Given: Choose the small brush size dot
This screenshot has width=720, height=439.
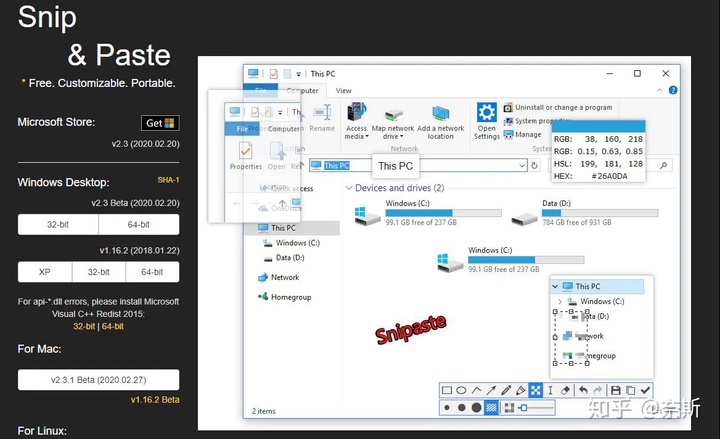Looking at the screenshot, I should [x=447, y=407].
